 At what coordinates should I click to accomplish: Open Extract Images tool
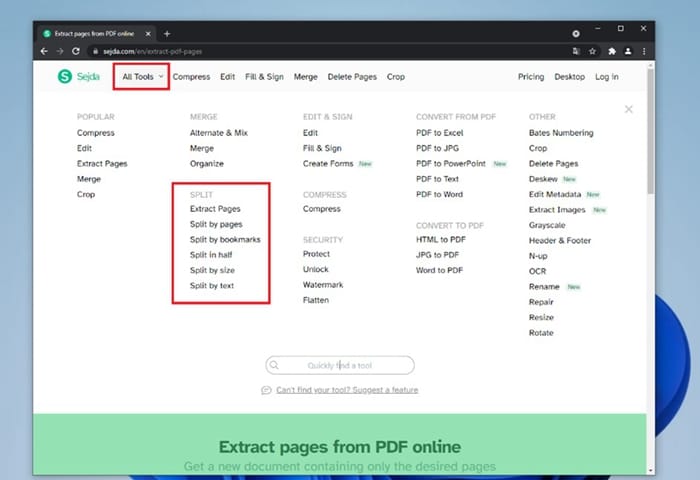(x=557, y=209)
